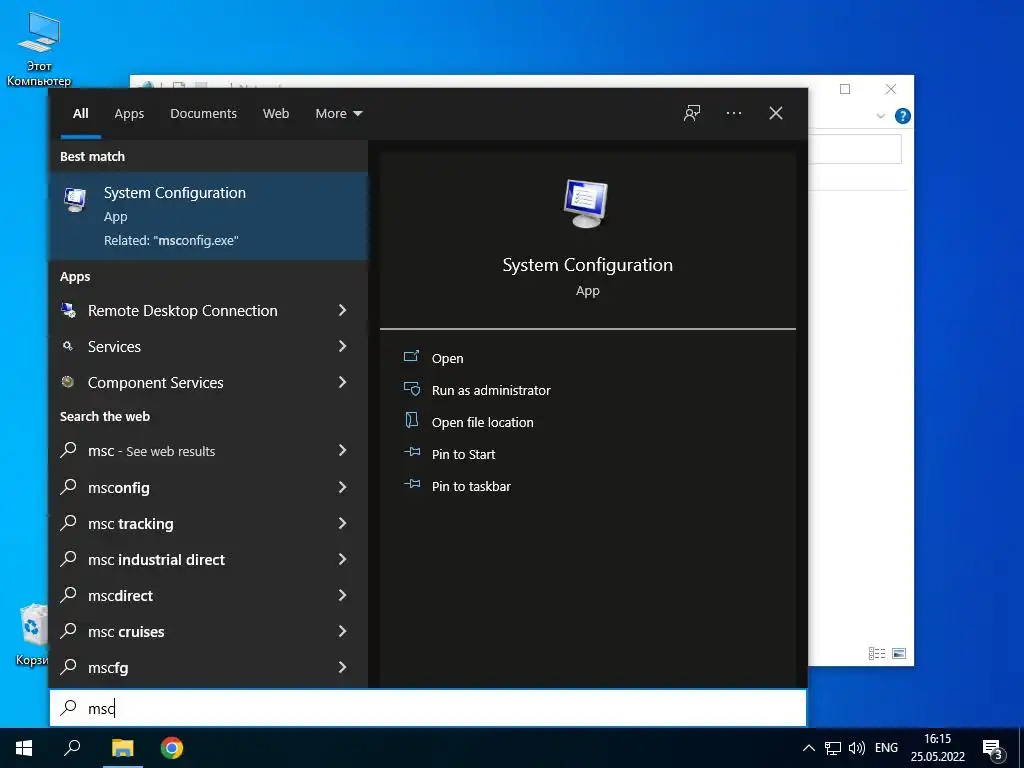
Task: Select Open file location
Action: coord(483,422)
